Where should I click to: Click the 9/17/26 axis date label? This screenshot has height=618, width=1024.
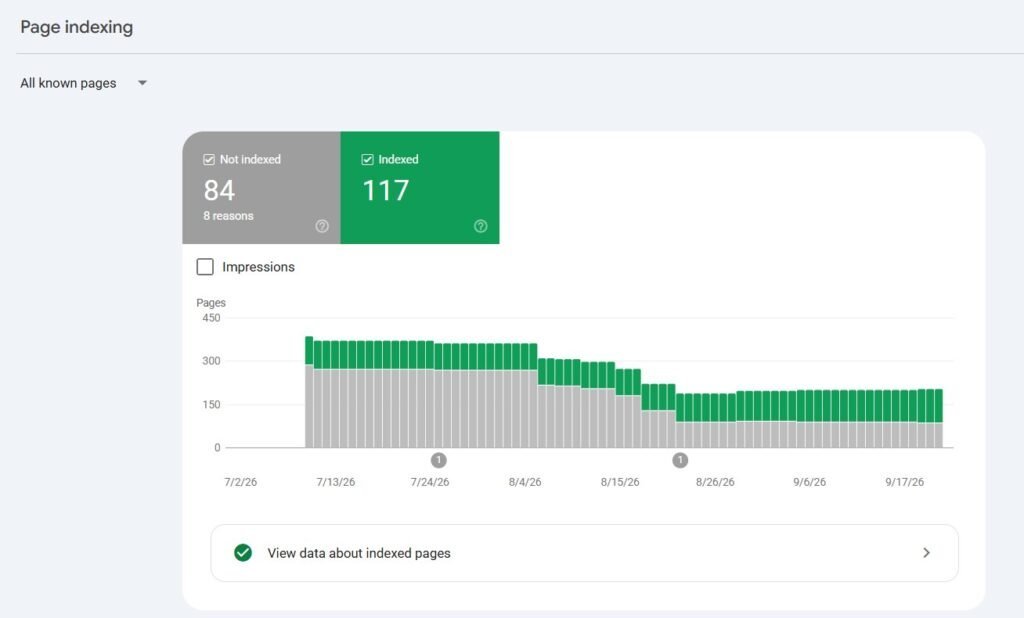pyautogui.click(x=904, y=482)
